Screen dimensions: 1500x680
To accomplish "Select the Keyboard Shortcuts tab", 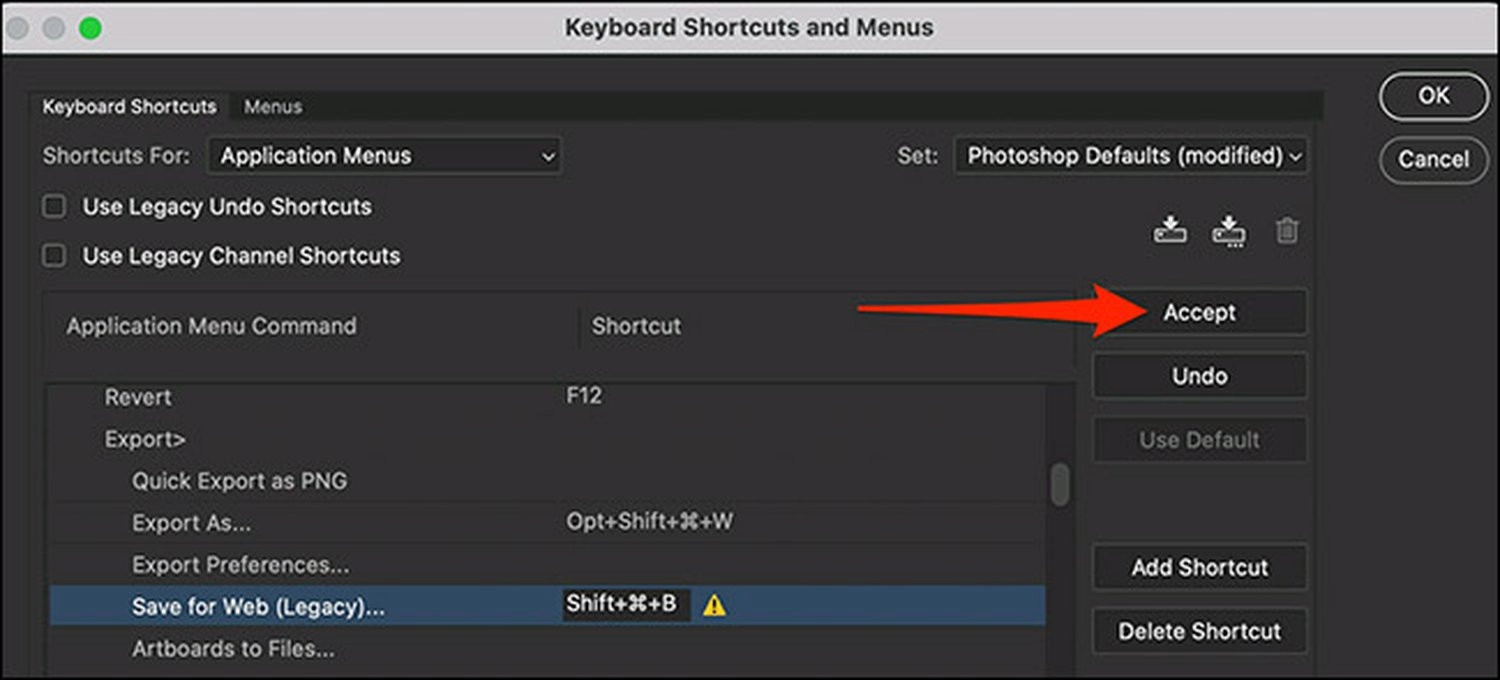I will click(x=129, y=107).
